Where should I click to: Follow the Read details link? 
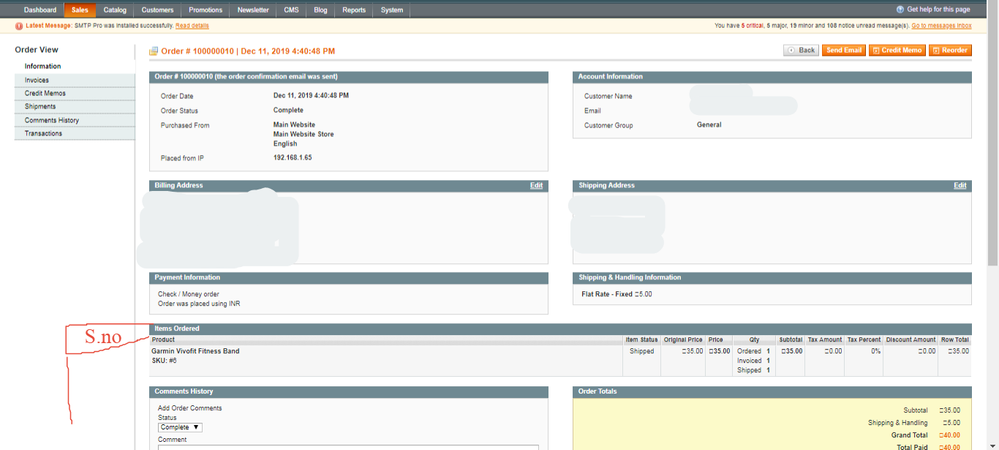click(192, 26)
